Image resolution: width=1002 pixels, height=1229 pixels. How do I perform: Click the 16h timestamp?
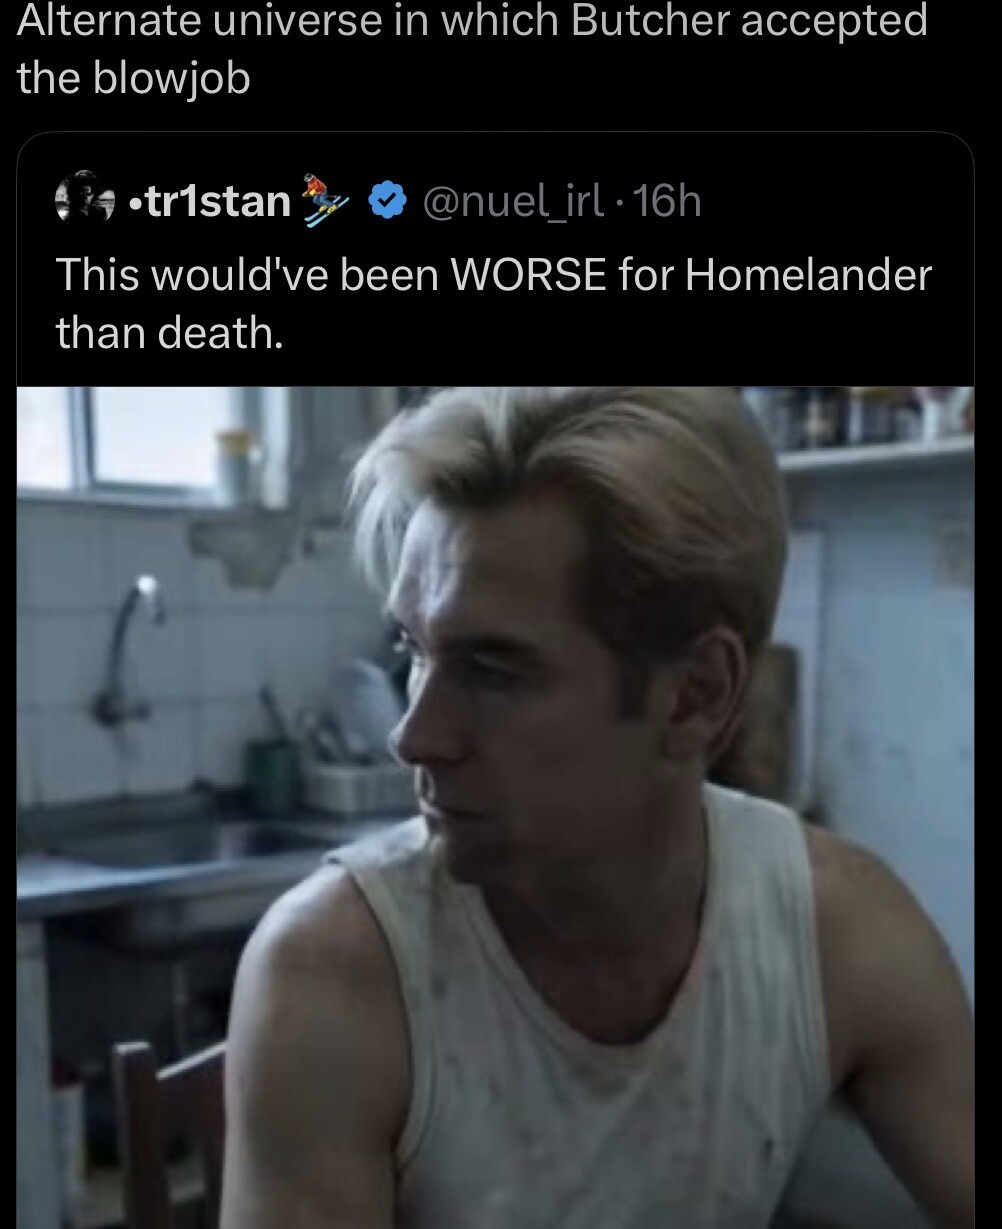pyautogui.click(x=668, y=203)
